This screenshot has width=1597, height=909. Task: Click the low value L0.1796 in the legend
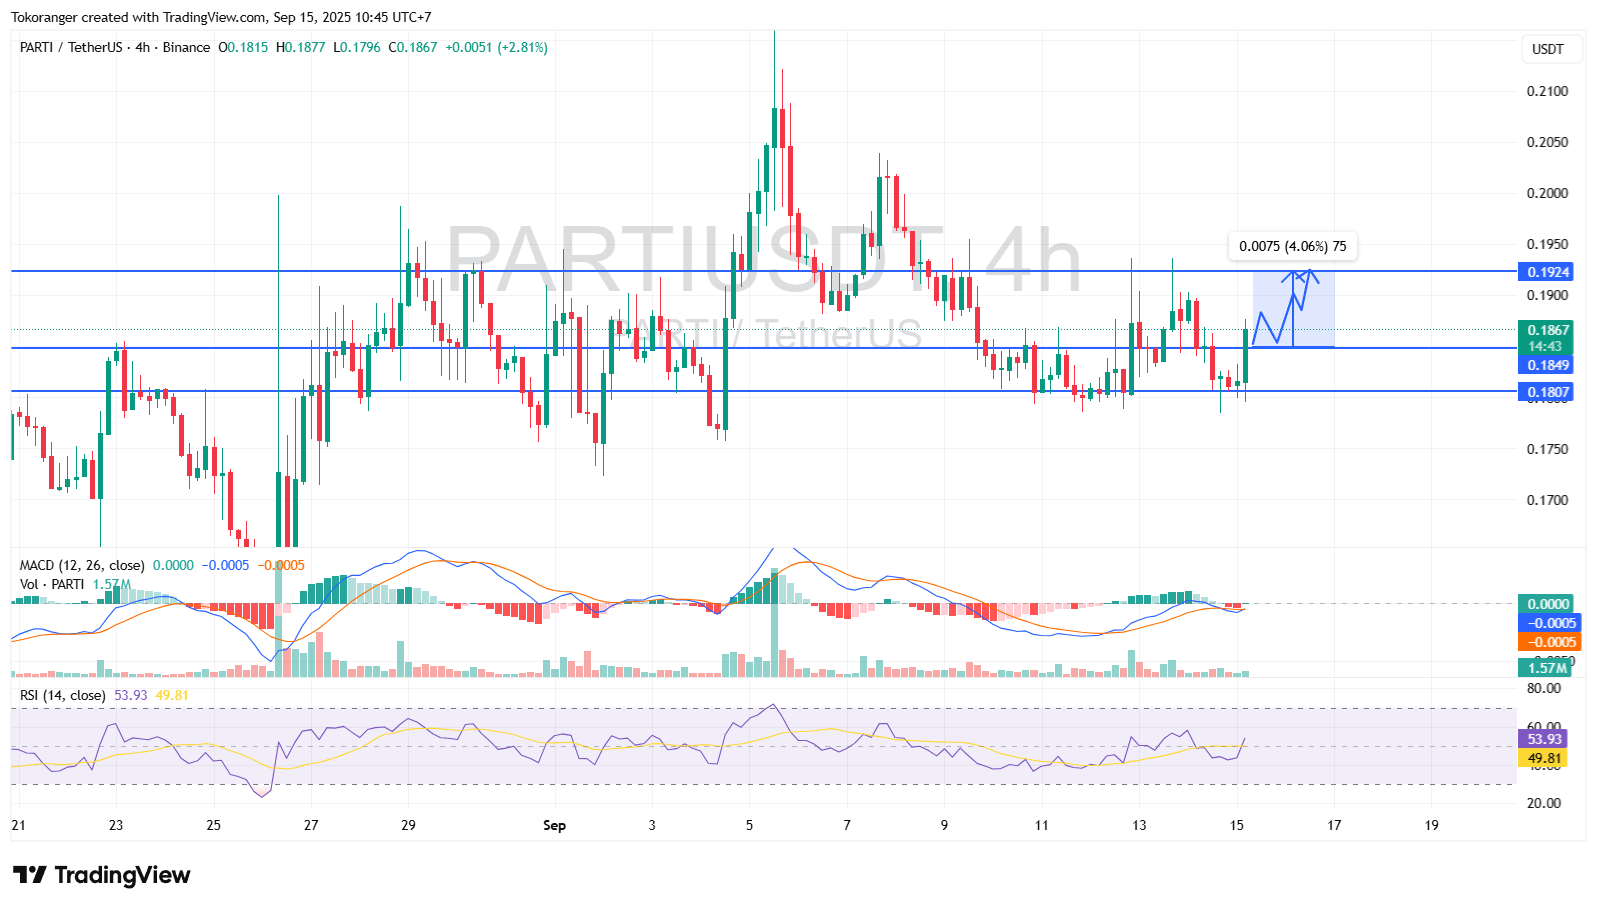coord(357,47)
